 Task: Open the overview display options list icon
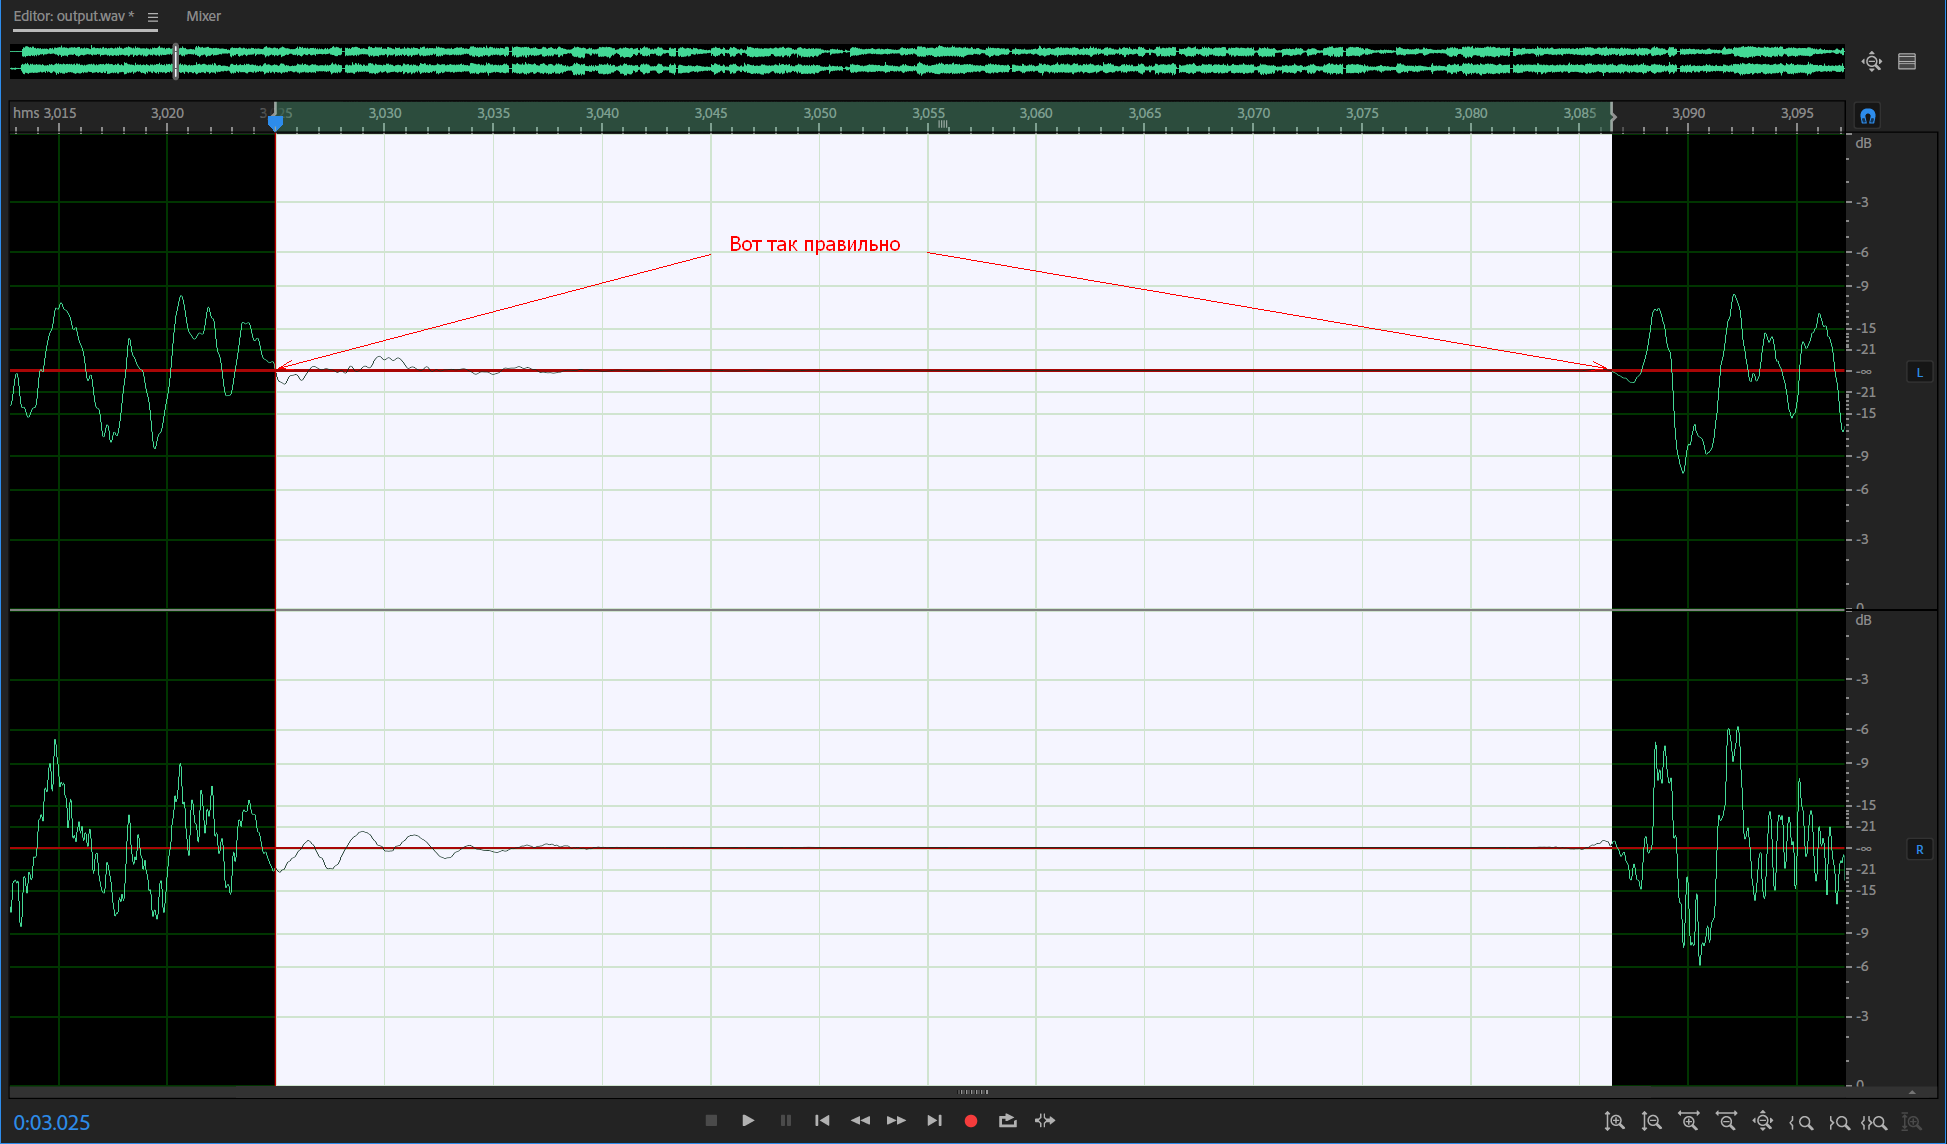(1907, 62)
